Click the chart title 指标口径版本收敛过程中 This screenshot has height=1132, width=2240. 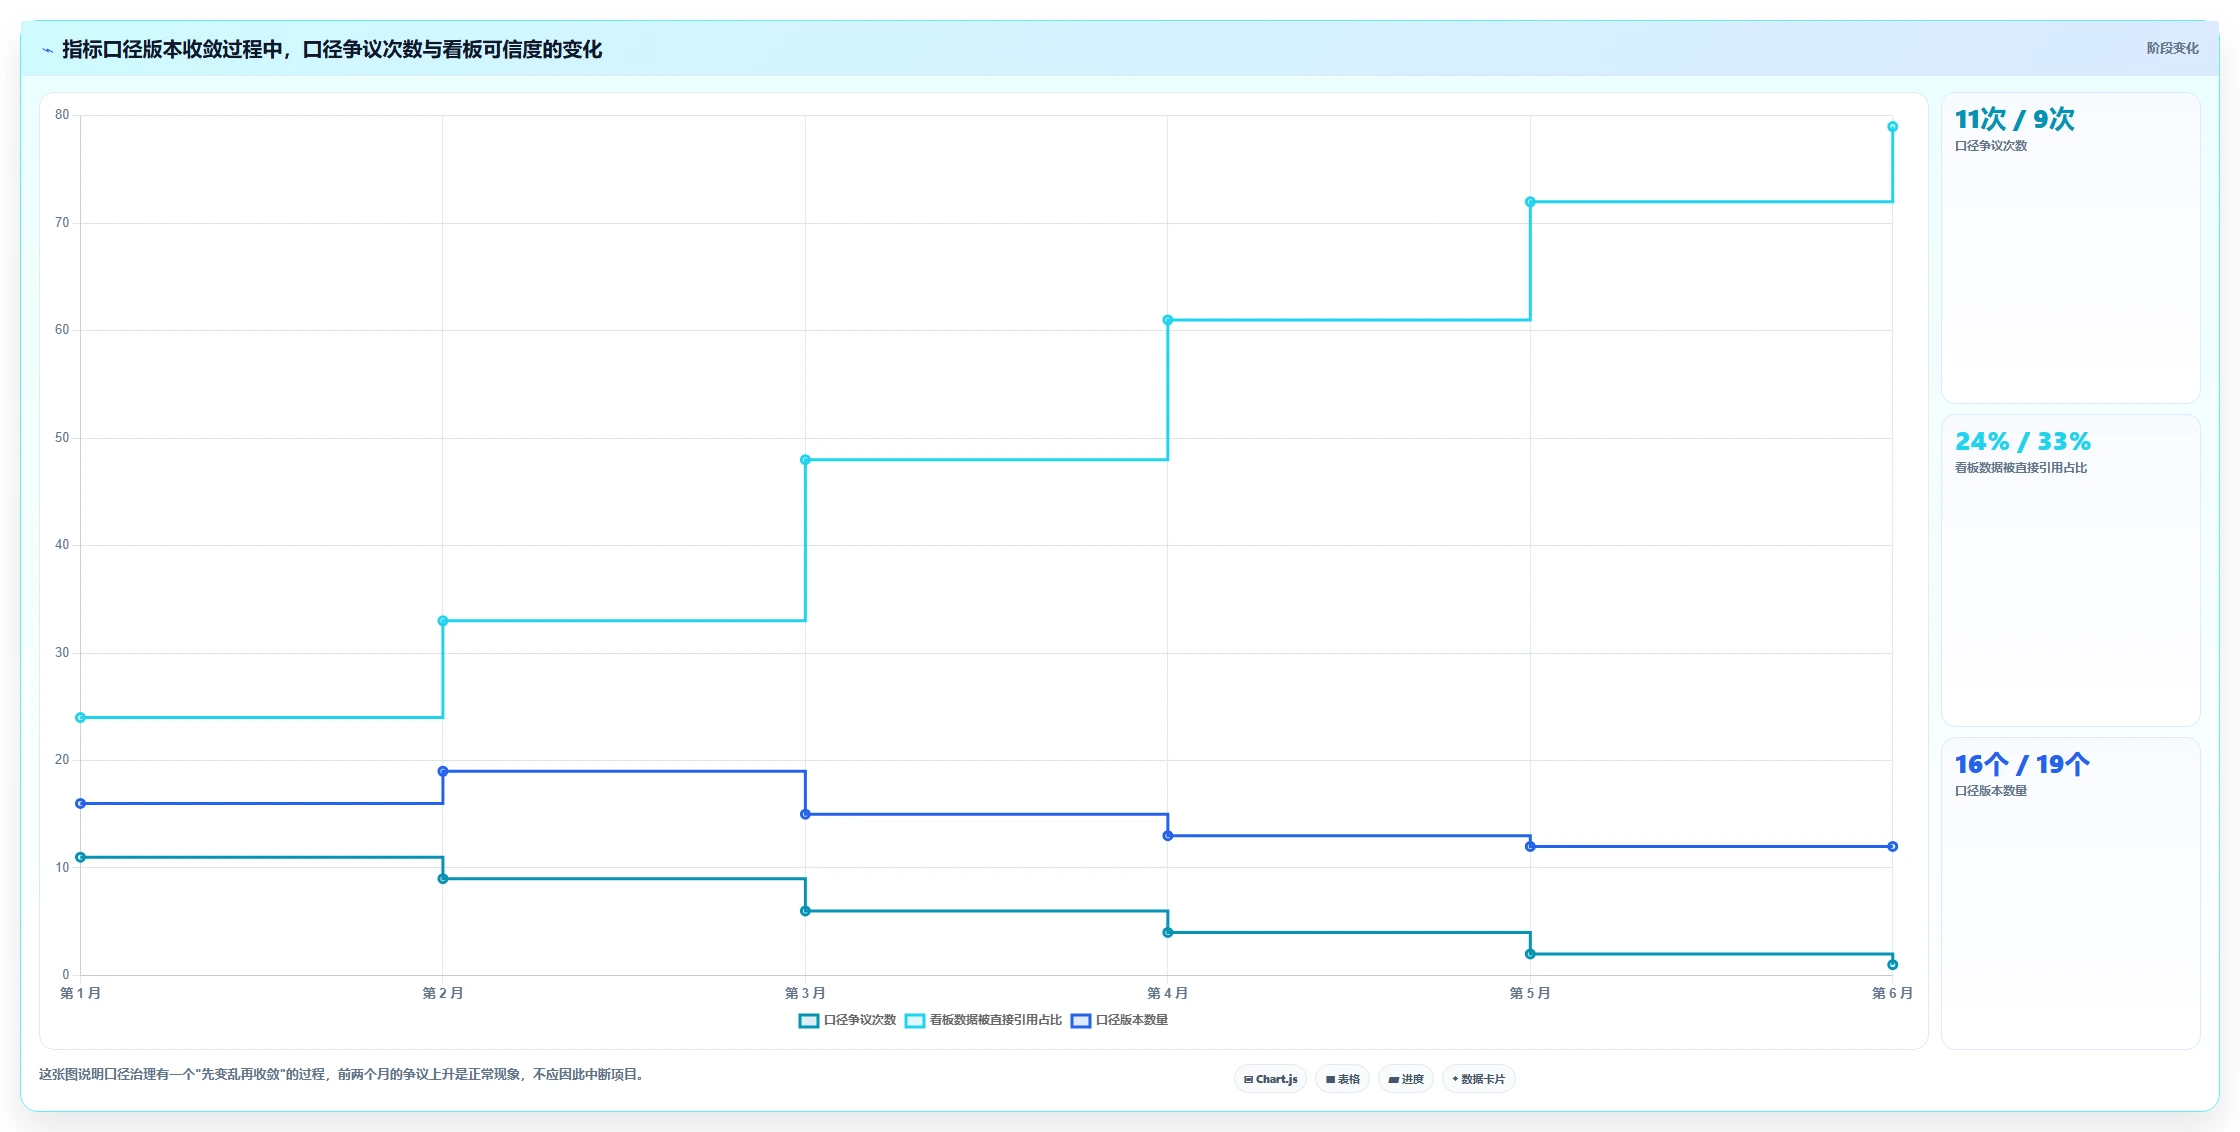pyautogui.click(x=172, y=50)
